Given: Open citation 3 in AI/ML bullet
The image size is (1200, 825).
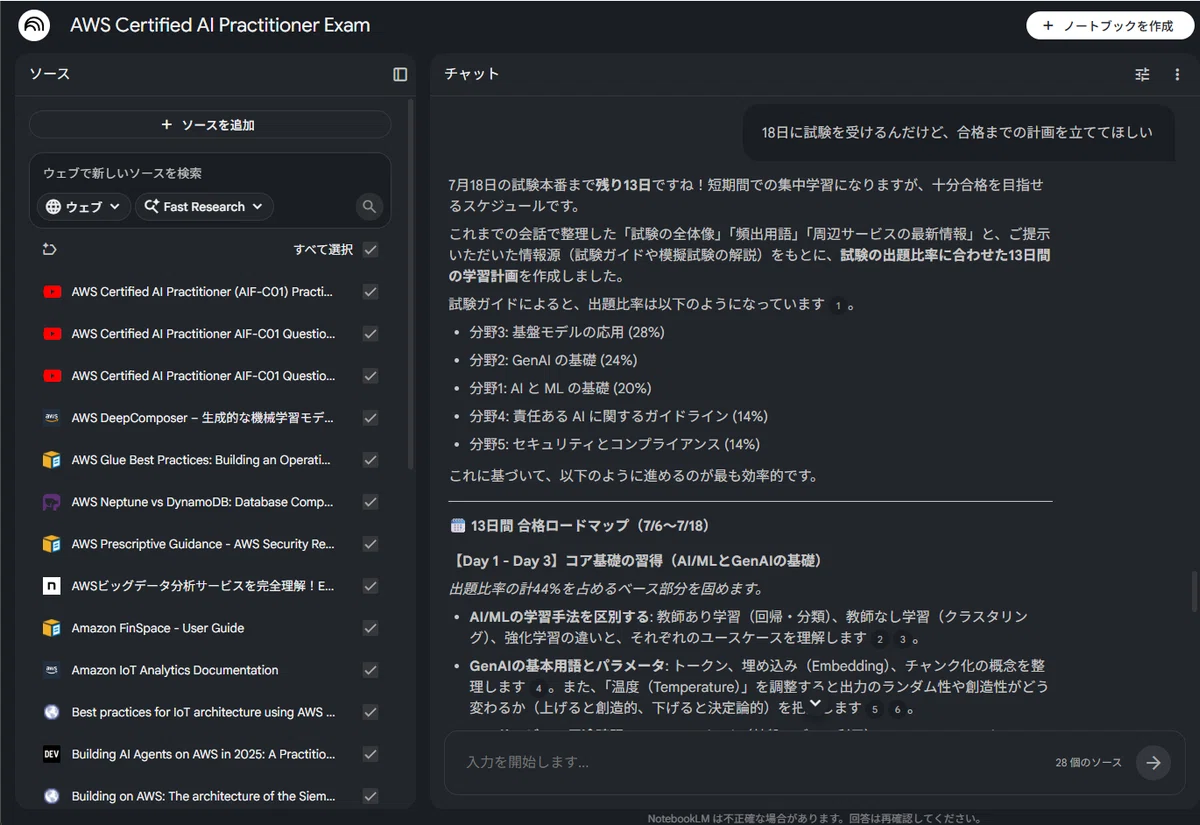Looking at the screenshot, I should click(x=903, y=638).
